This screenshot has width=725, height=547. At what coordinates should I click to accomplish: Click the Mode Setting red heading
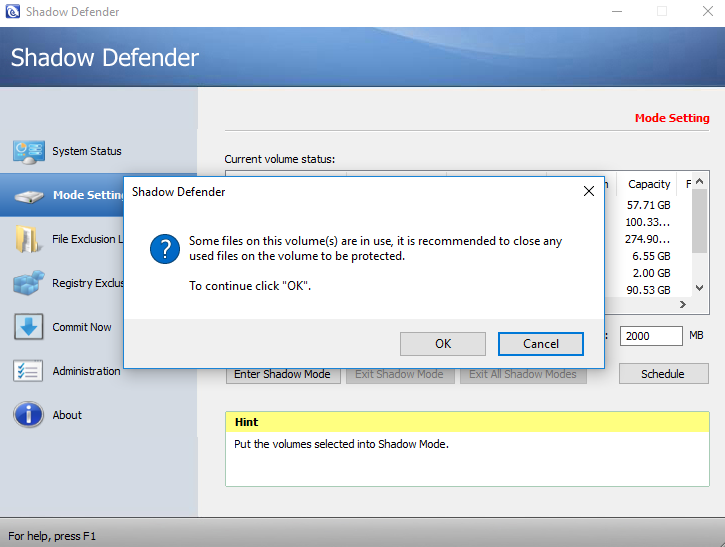pos(672,118)
